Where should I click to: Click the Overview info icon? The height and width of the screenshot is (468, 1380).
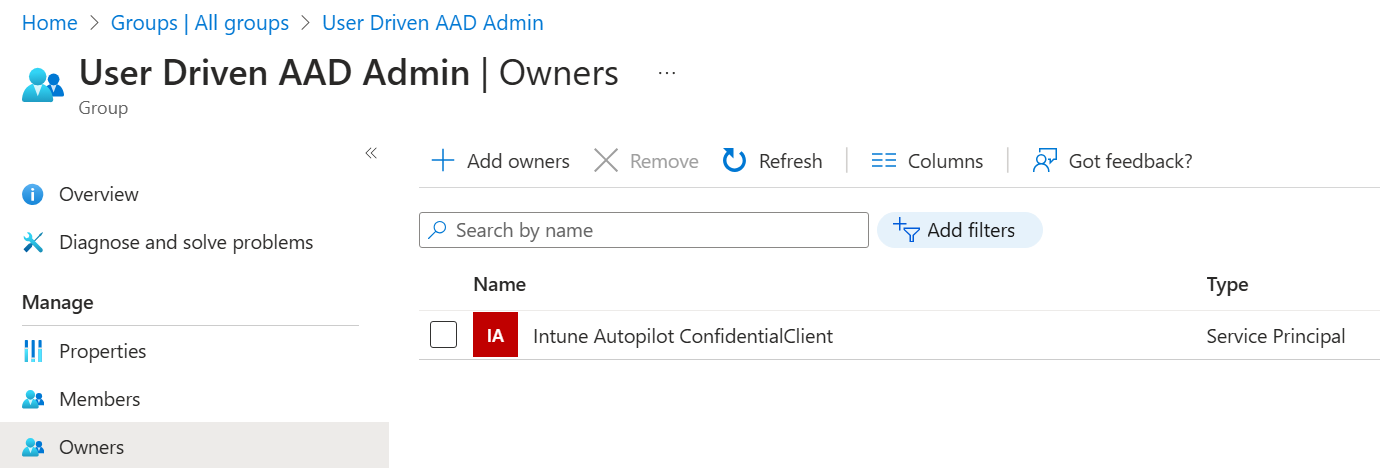click(x=33, y=194)
